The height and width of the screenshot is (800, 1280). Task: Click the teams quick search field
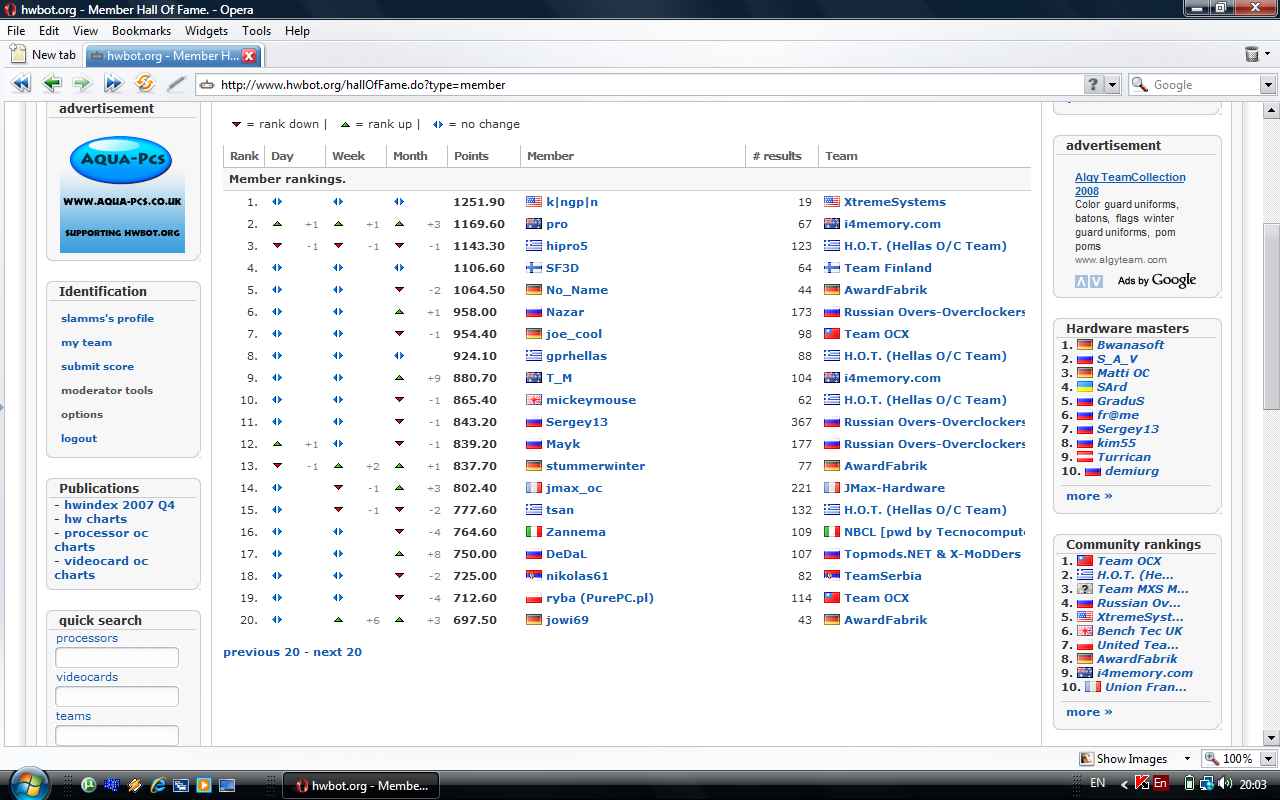tap(117, 736)
